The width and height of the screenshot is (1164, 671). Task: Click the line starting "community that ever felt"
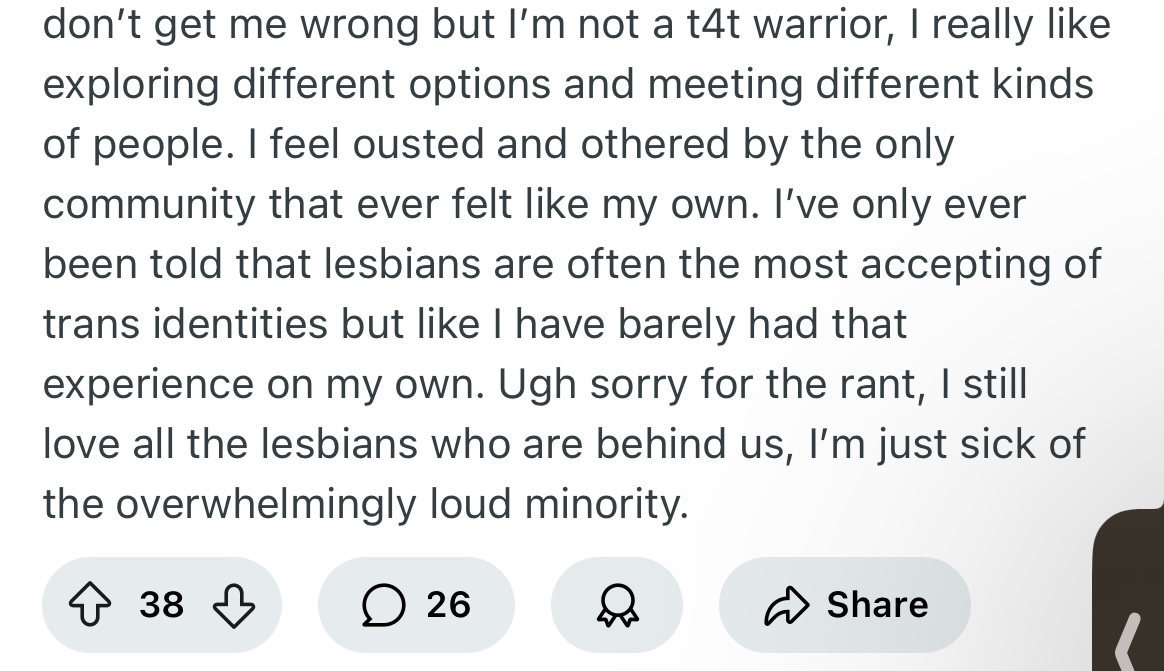[534, 204]
